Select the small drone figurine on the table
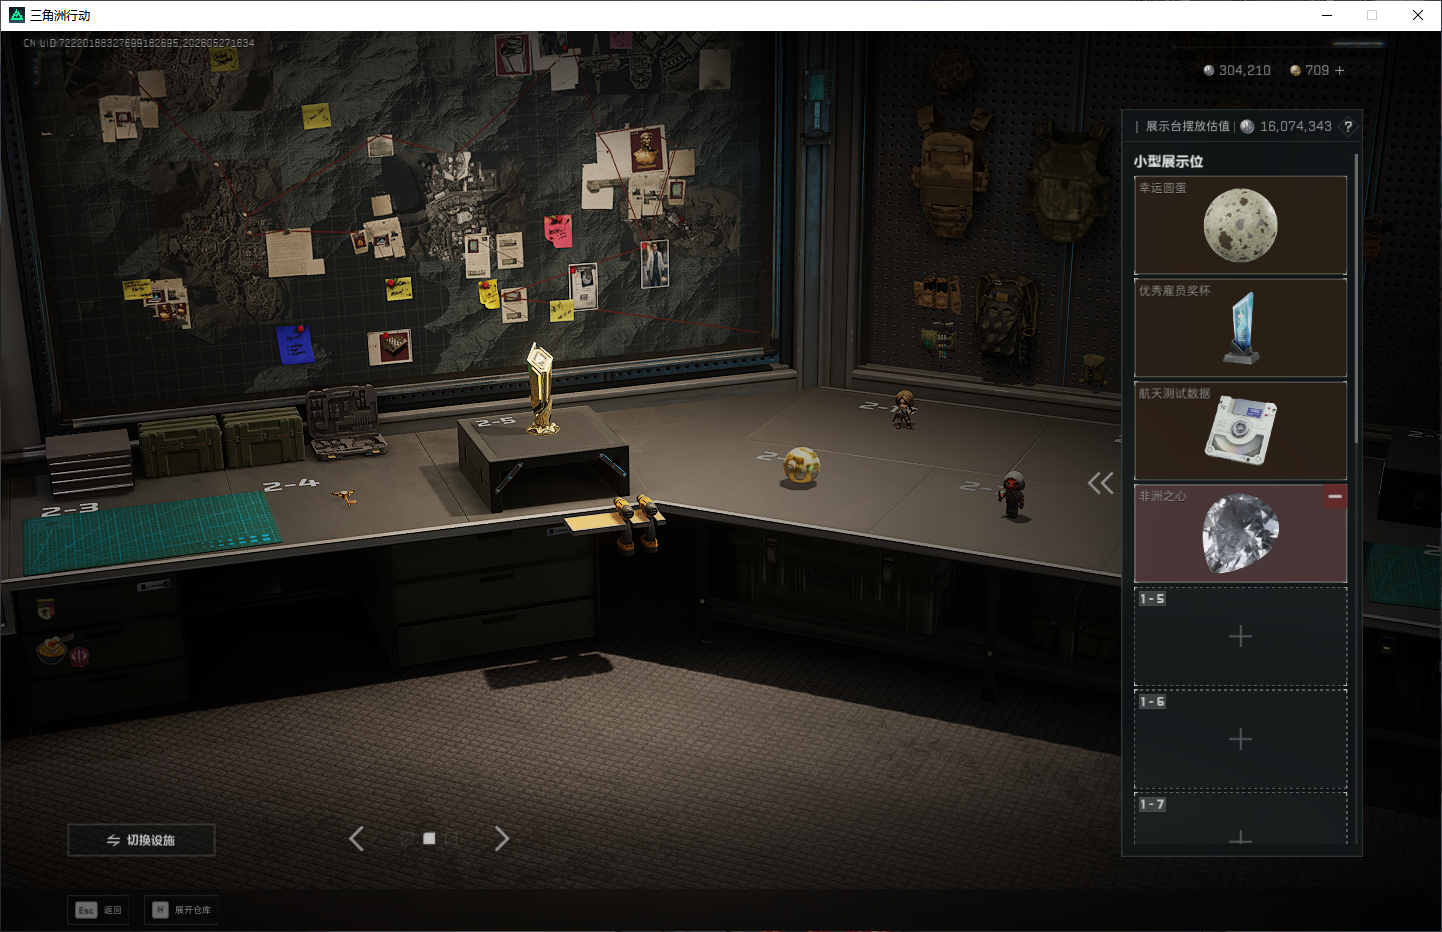 [346, 496]
